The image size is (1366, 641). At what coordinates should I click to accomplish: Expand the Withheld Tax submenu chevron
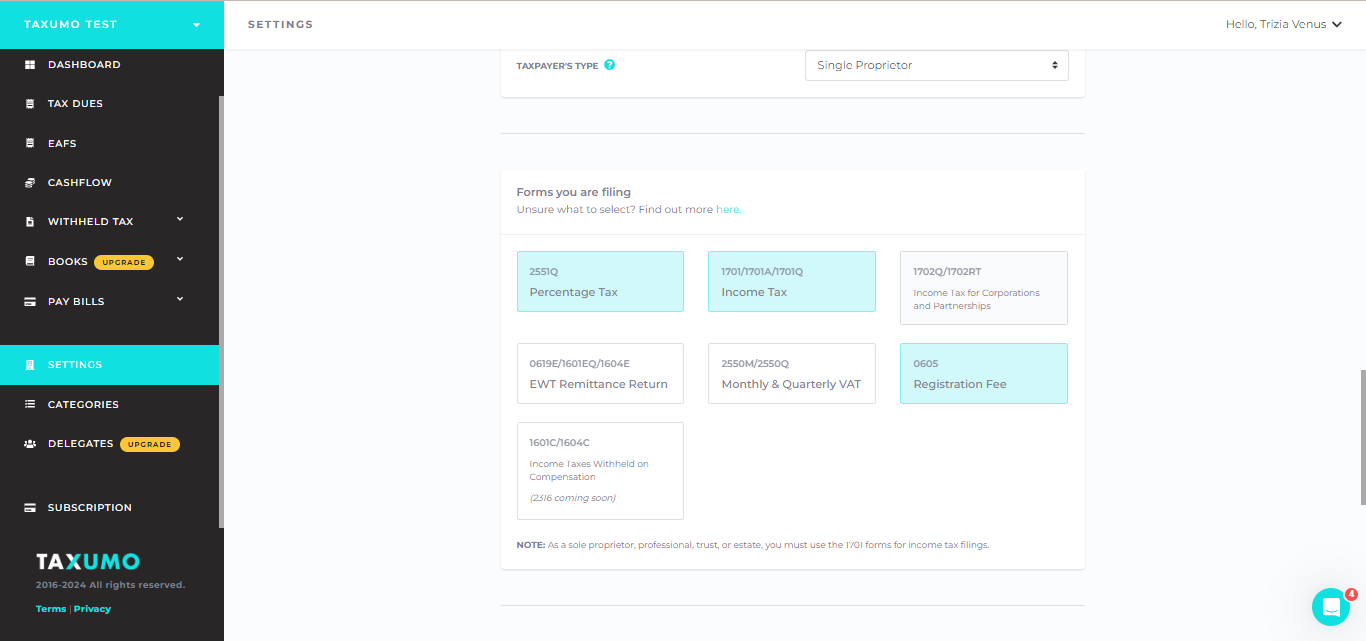pos(180,219)
